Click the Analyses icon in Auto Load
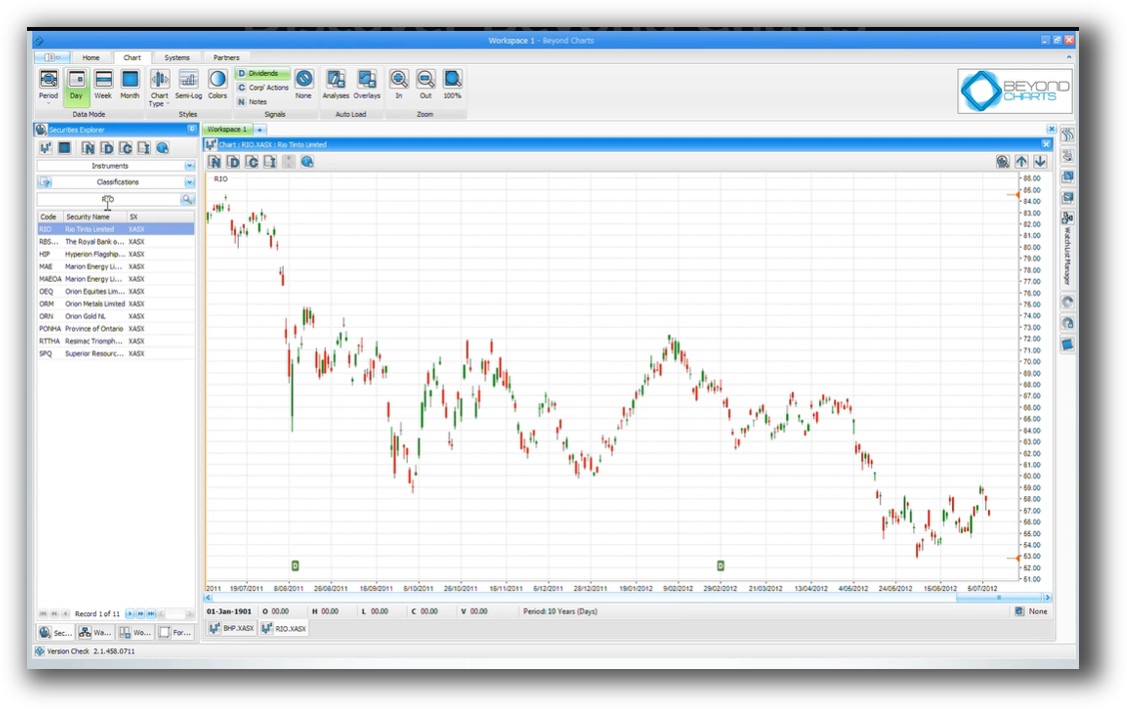1127x709 pixels. pos(337,85)
